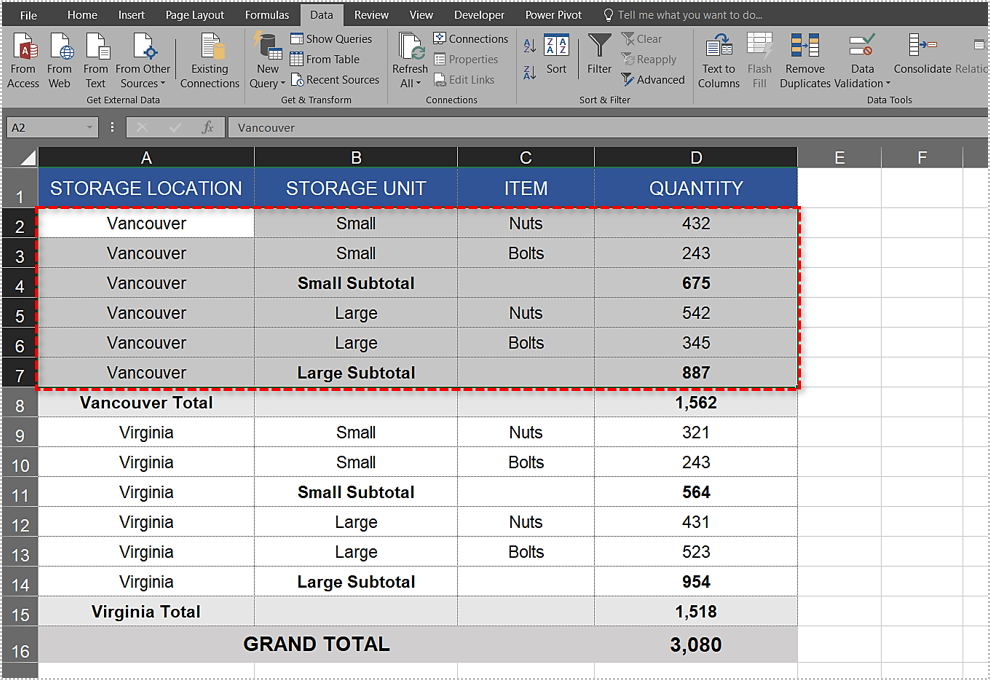Launch Text to Columns wizard
The width and height of the screenshot is (990, 680).
coord(718,60)
